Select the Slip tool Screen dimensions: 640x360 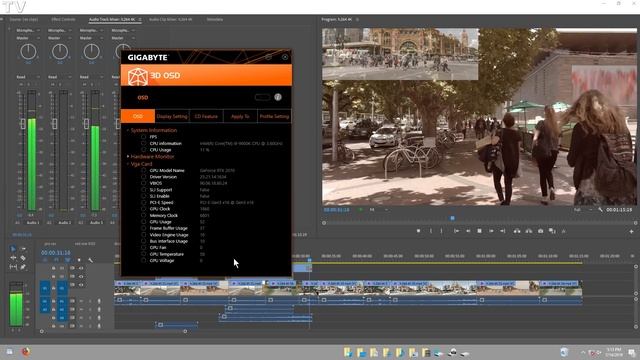click(x=13, y=267)
